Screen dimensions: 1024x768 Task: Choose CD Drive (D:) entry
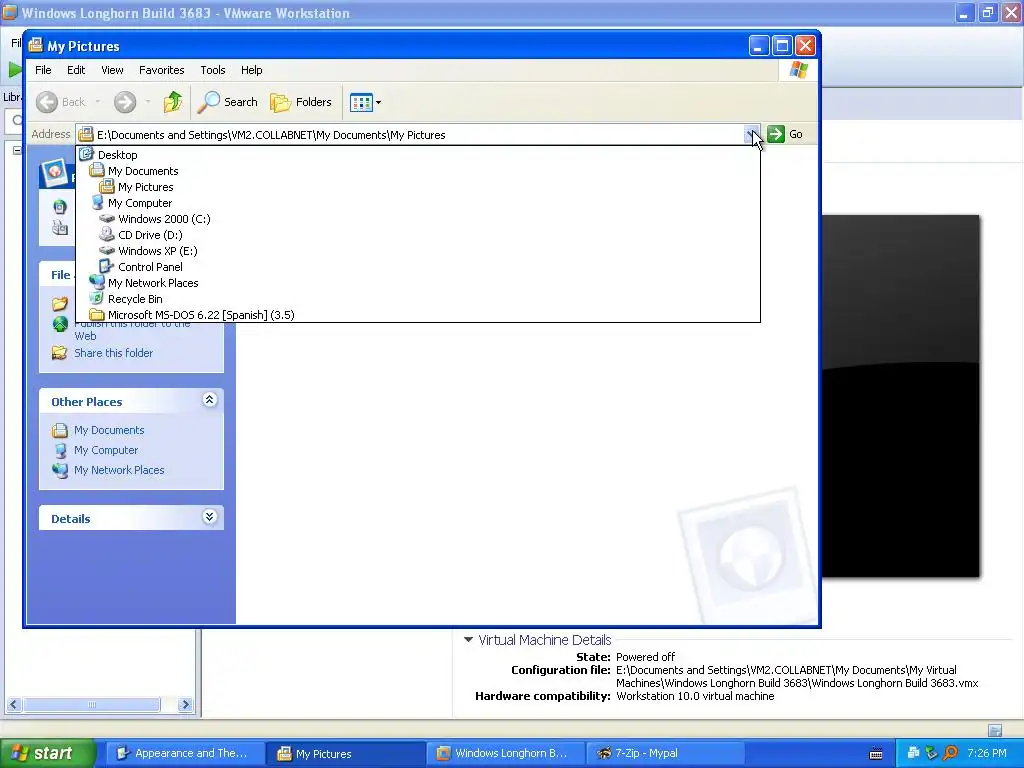[x=418, y=235]
